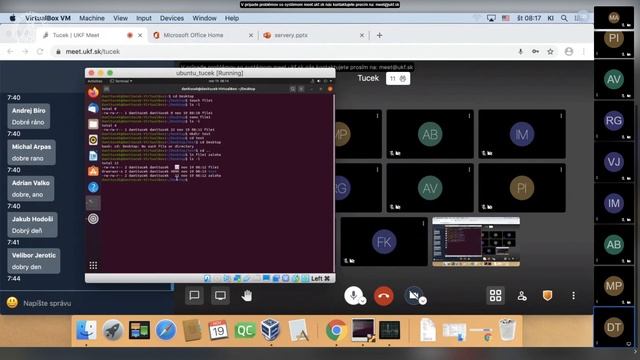Open Google Chrome from the macOS Dock

(x=336, y=330)
